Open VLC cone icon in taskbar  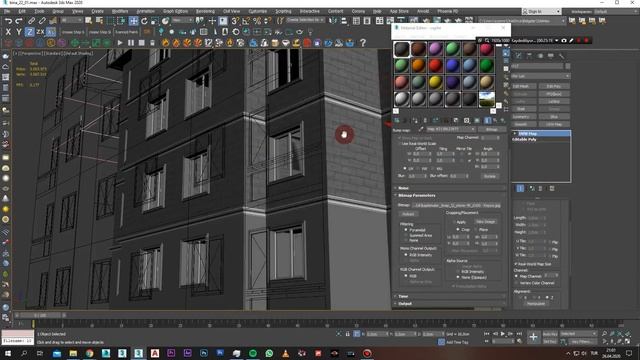click(x=285, y=353)
